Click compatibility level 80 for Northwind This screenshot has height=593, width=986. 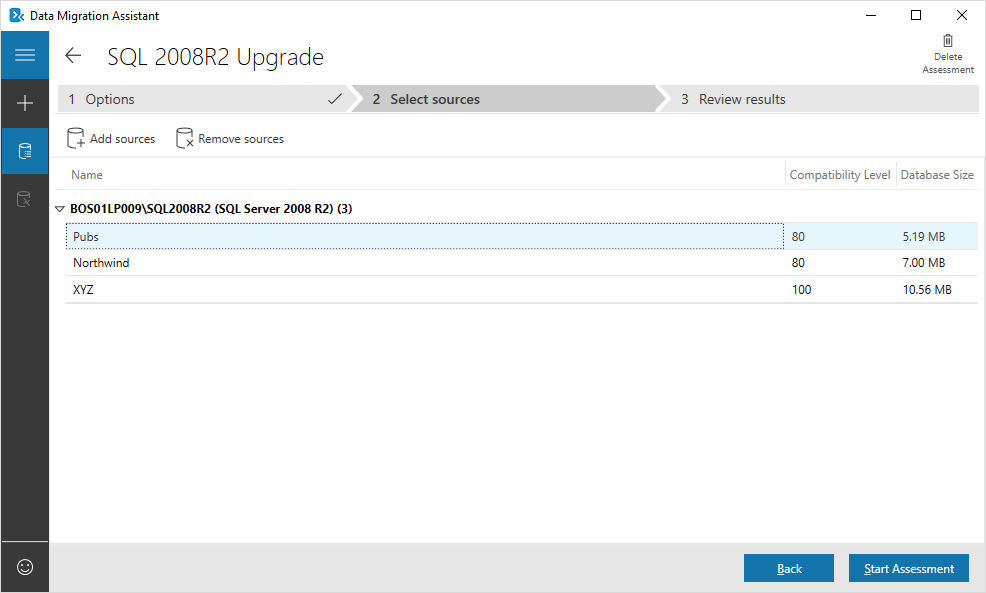[x=798, y=263]
